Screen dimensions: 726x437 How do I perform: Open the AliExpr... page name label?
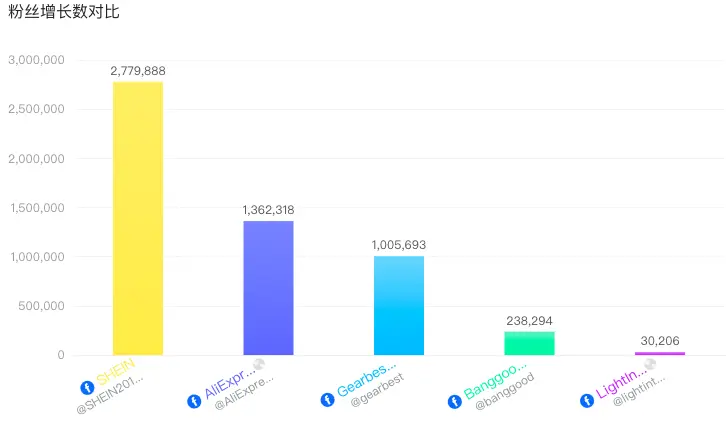pos(231,384)
